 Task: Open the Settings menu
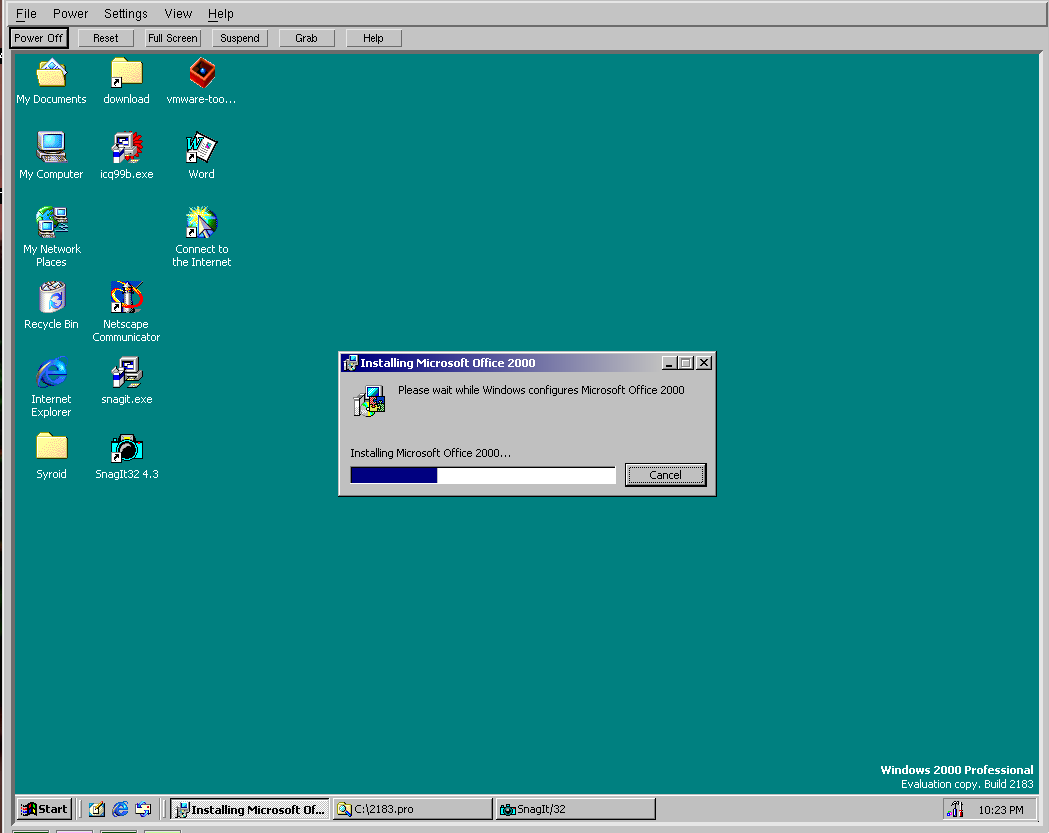pos(125,14)
